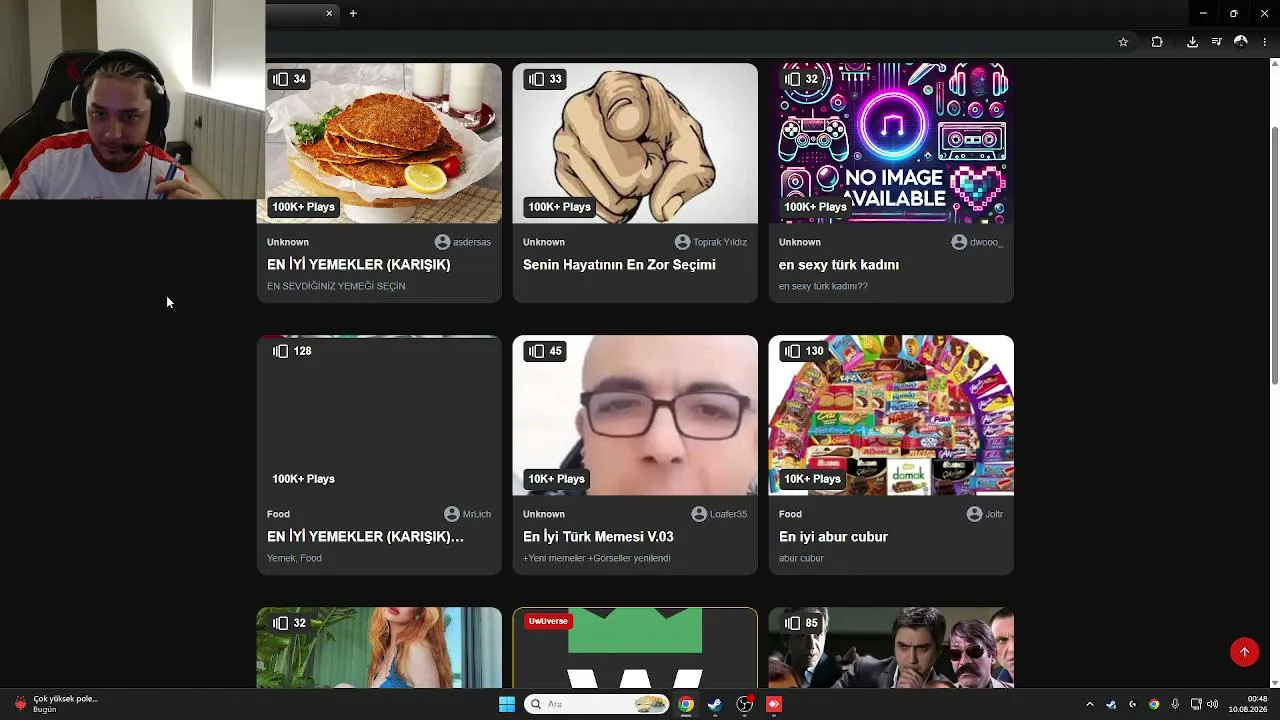Open a new browser tab
The width and height of the screenshot is (1280, 720).
click(353, 13)
